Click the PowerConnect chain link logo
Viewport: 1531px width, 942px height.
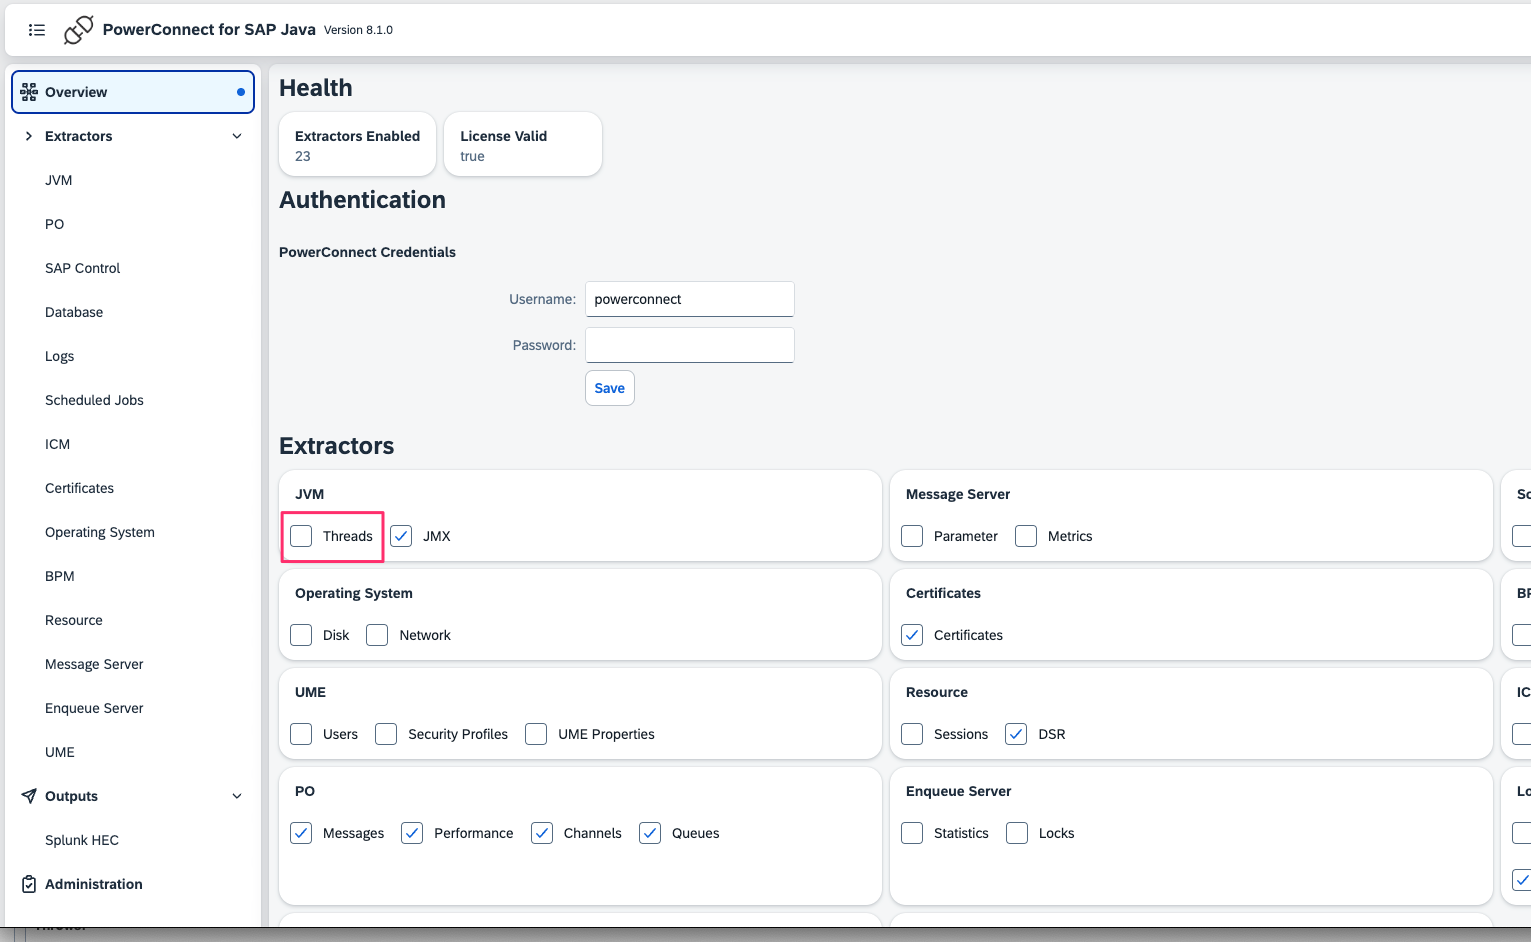tap(78, 30)
